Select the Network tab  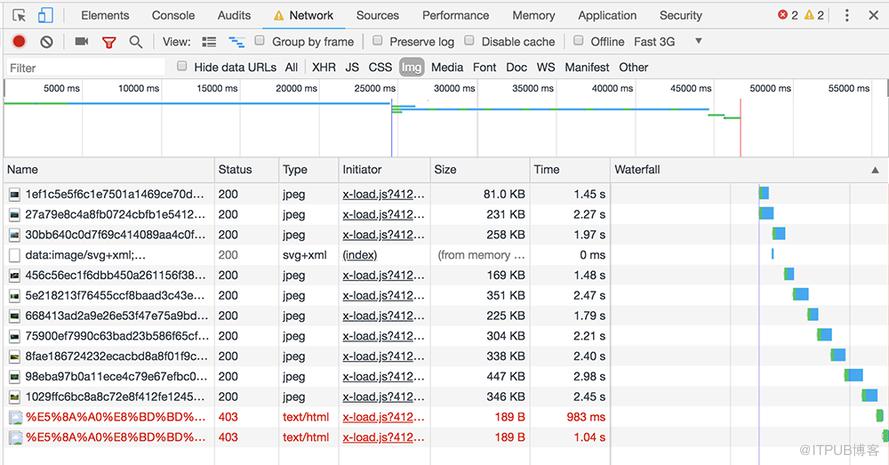pyautogui.click(x=304, y=15)
